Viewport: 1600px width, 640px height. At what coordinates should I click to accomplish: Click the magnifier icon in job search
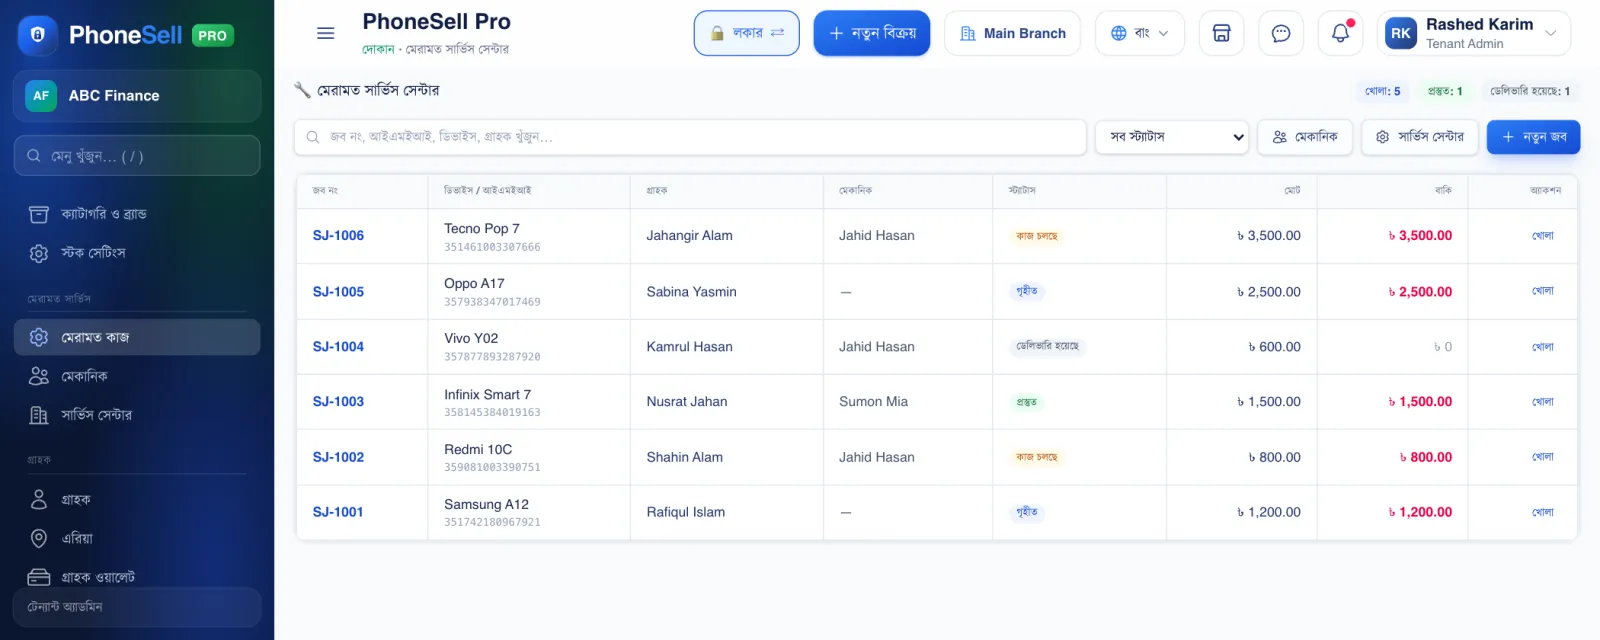pos(313,137)
